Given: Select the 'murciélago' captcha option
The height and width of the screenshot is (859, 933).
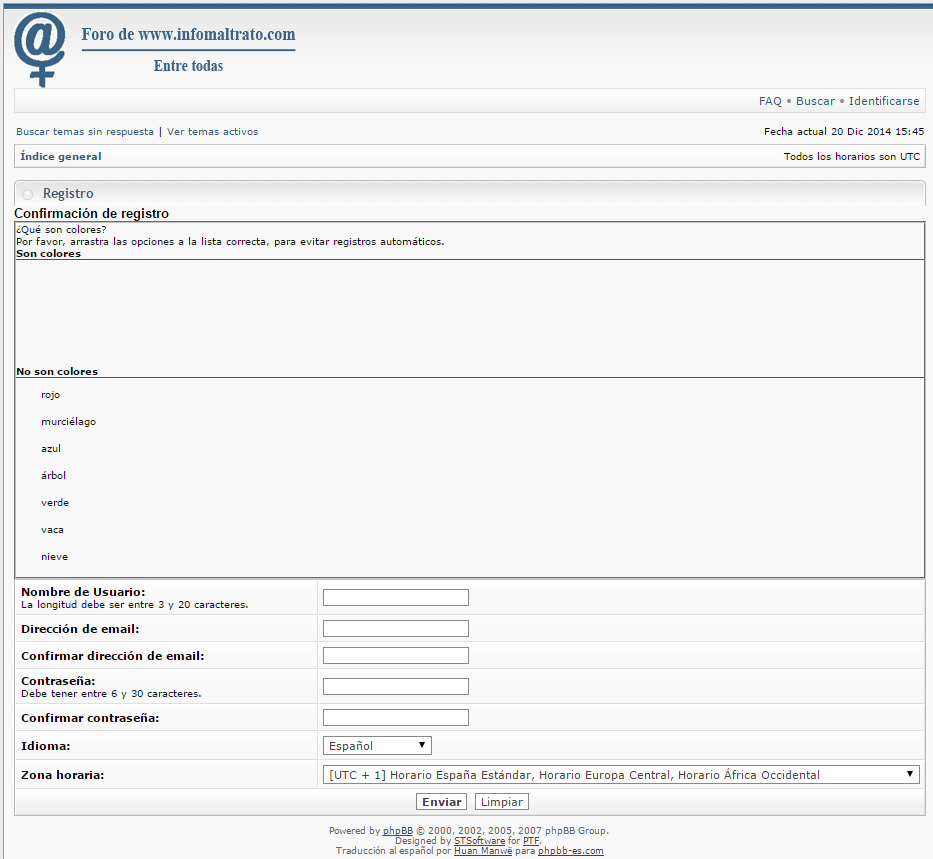Looking at the screenshot, I should tap(69, 422).
